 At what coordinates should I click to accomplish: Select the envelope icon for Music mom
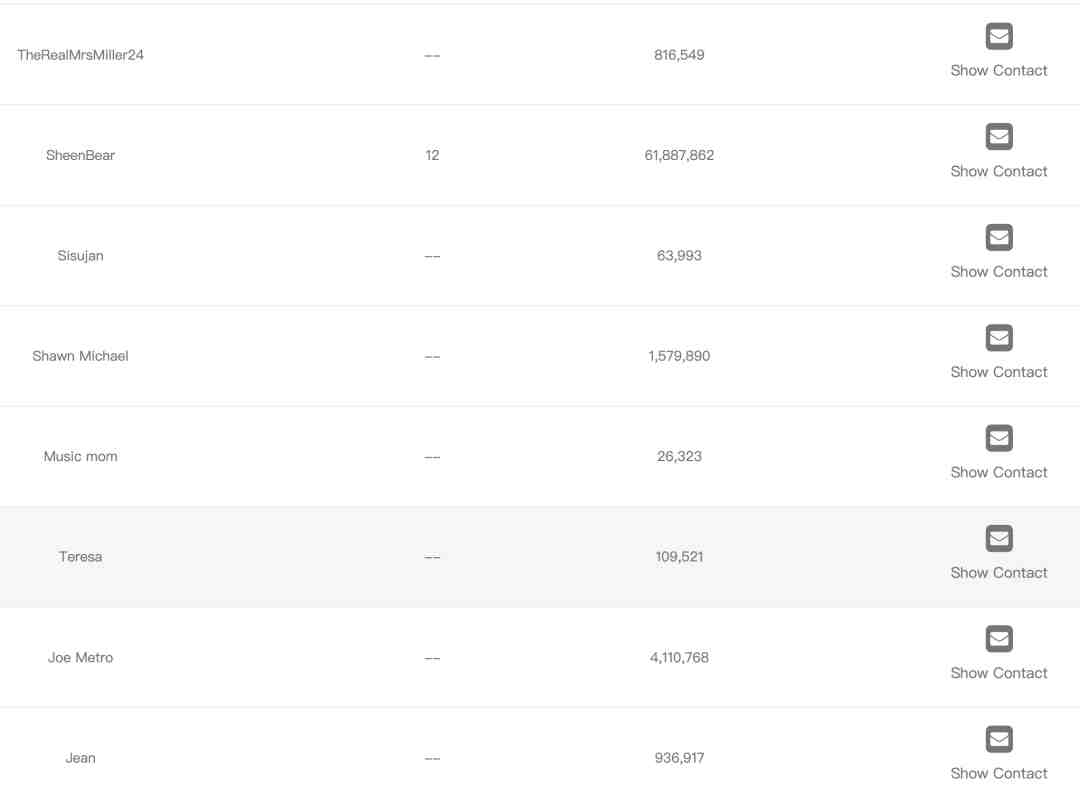click(999, 439)
